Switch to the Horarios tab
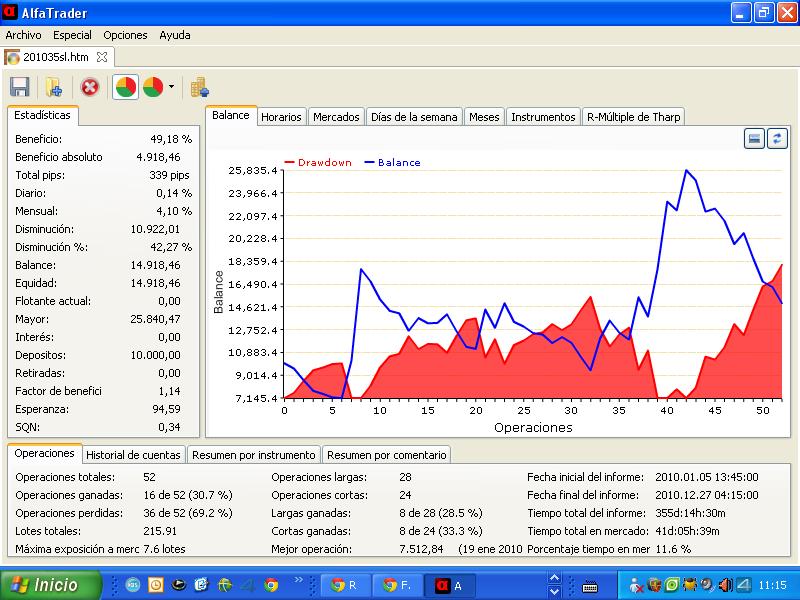Image resolution: width=800 pixels, height=600 pixels. click(281, 117)
